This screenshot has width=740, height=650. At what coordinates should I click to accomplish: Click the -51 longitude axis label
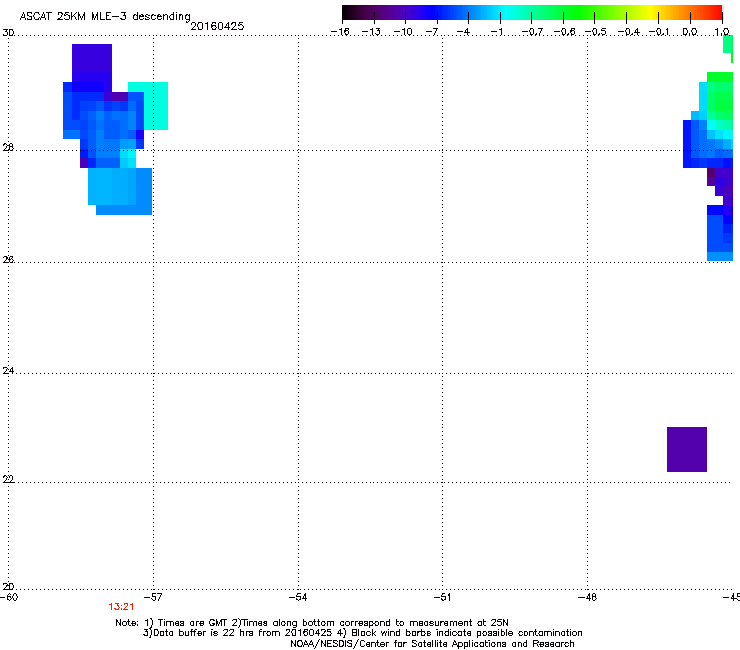pos(442,597)
